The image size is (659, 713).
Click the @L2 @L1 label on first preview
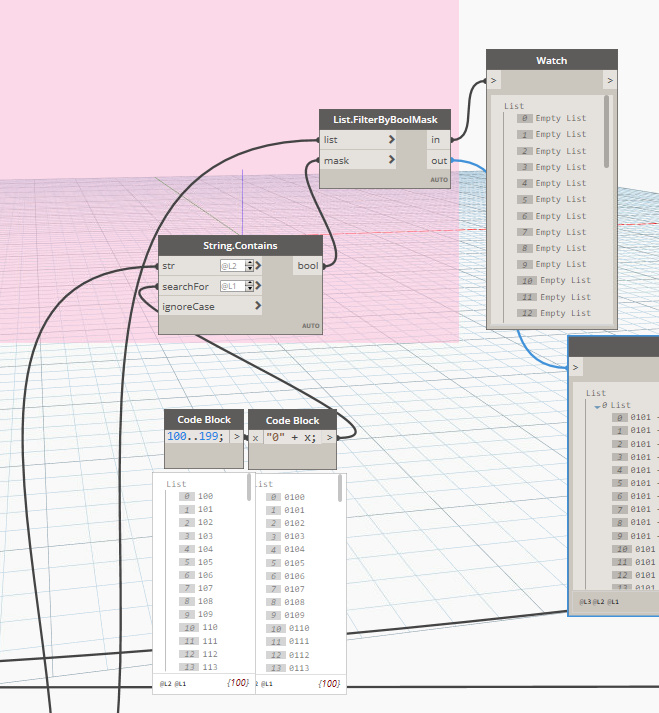click(x=173, y=683)
